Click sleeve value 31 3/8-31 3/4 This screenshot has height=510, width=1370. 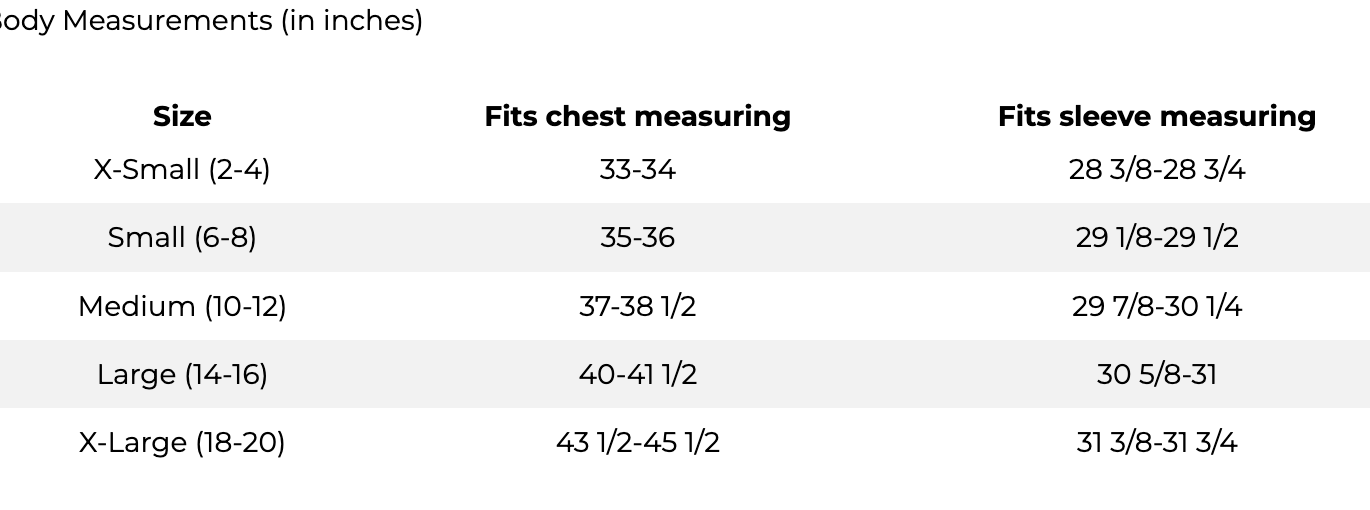[x=1157, y=442]
